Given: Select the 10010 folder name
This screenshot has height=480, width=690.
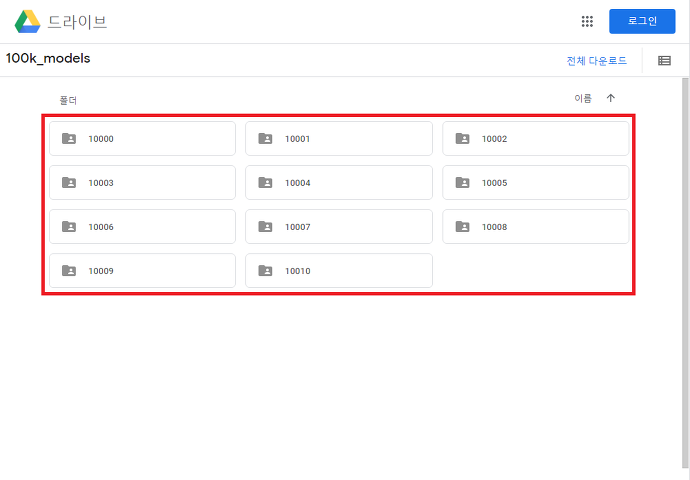Looking at the screenshot, I should coord(297,271).
